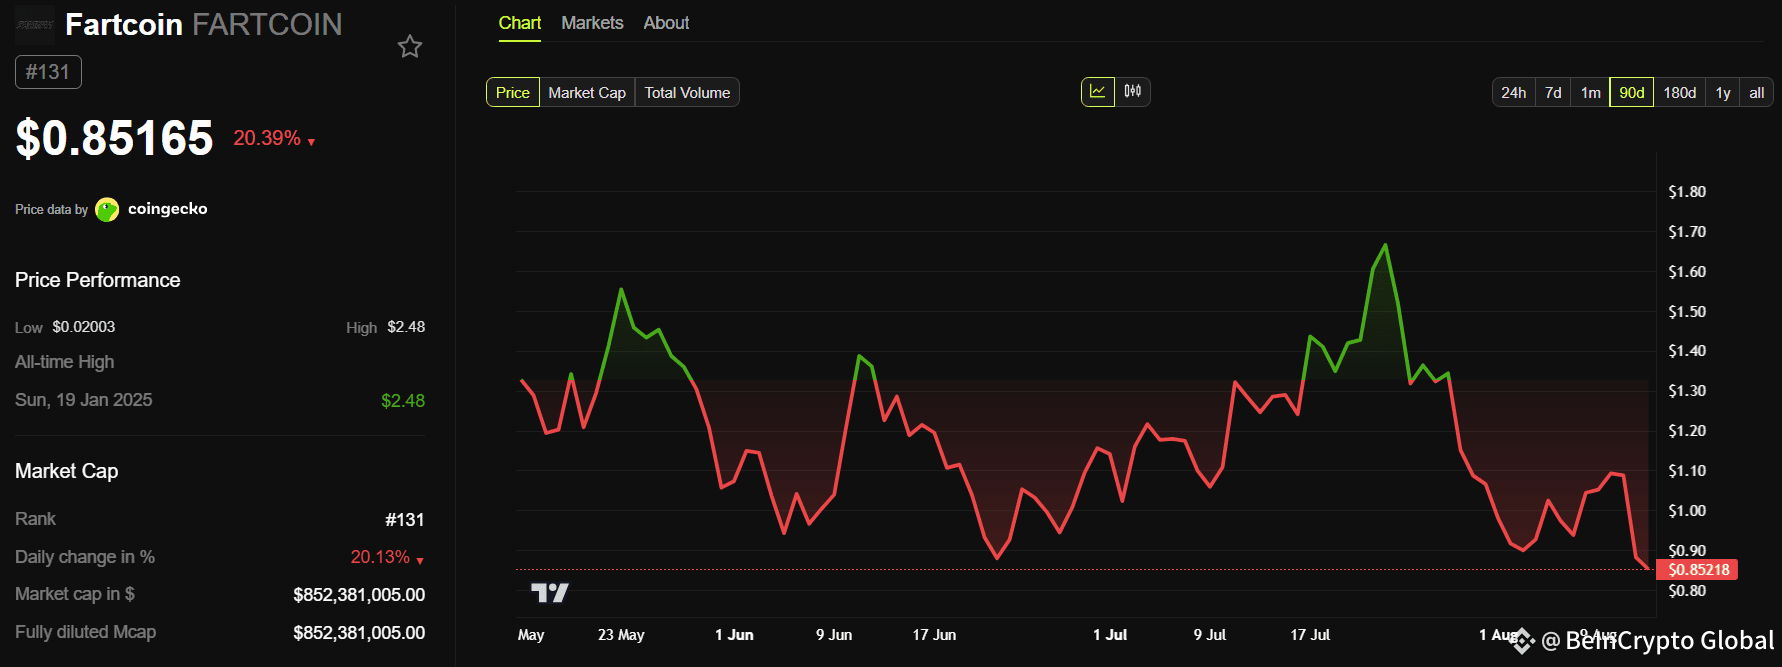The image size is (1782, 667).
Task: Click the $1.80 price axis label
Action: [x=1687, y=192]
